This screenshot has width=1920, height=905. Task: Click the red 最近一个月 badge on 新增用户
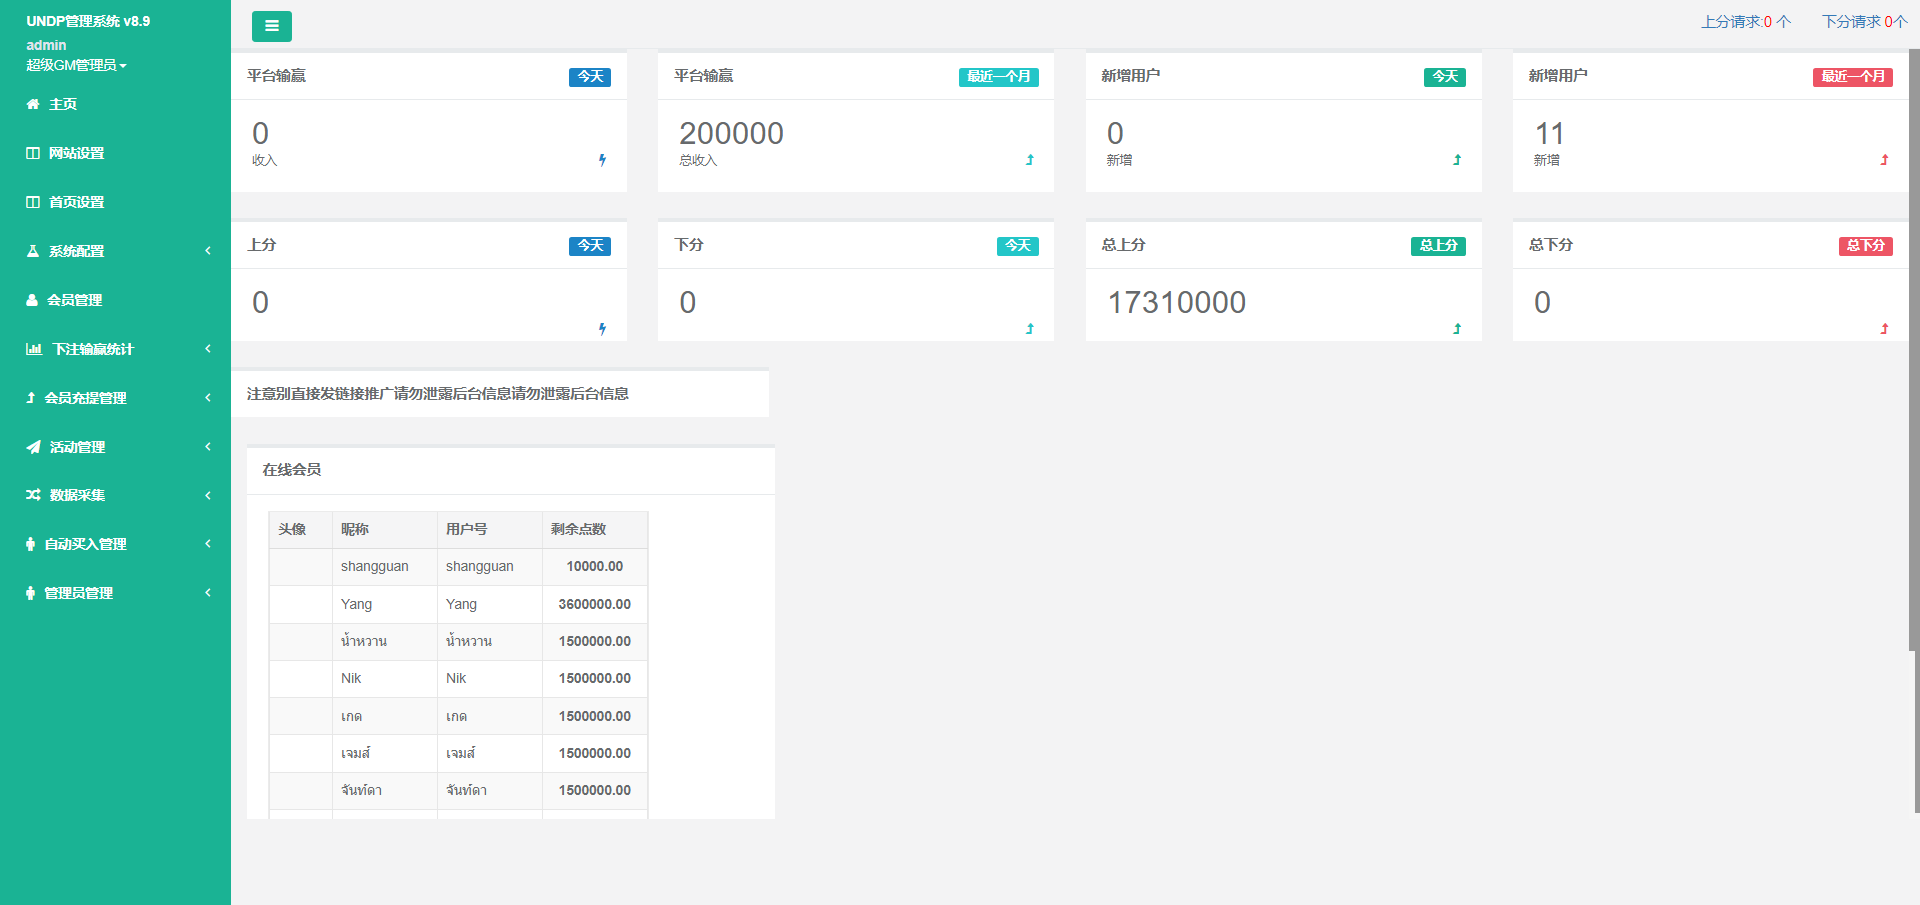pos(1852,77)
